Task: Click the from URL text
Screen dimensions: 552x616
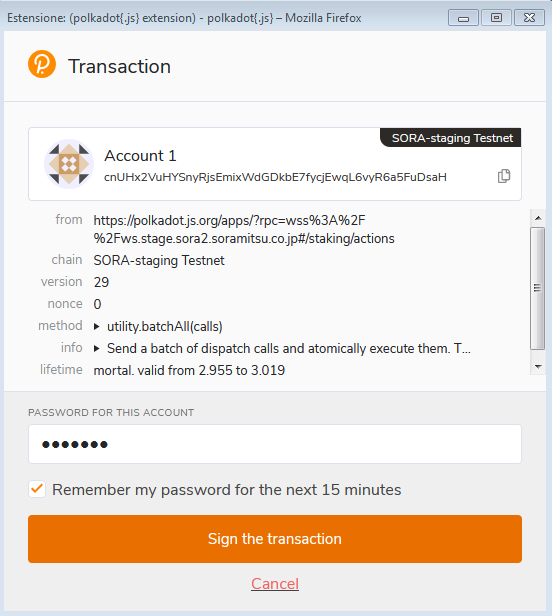Action: (x=244, y=229)
